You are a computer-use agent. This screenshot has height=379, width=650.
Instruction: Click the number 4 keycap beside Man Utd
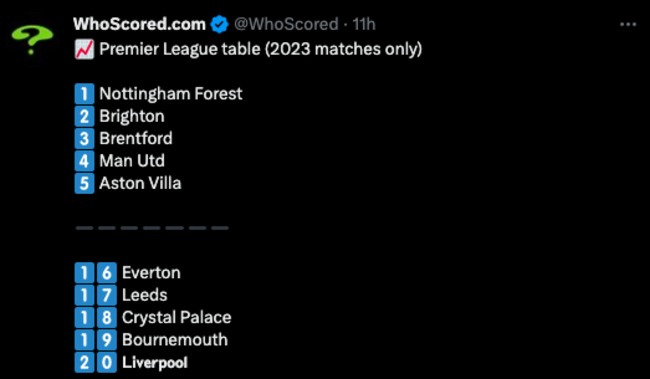click(x=85, y=161)
